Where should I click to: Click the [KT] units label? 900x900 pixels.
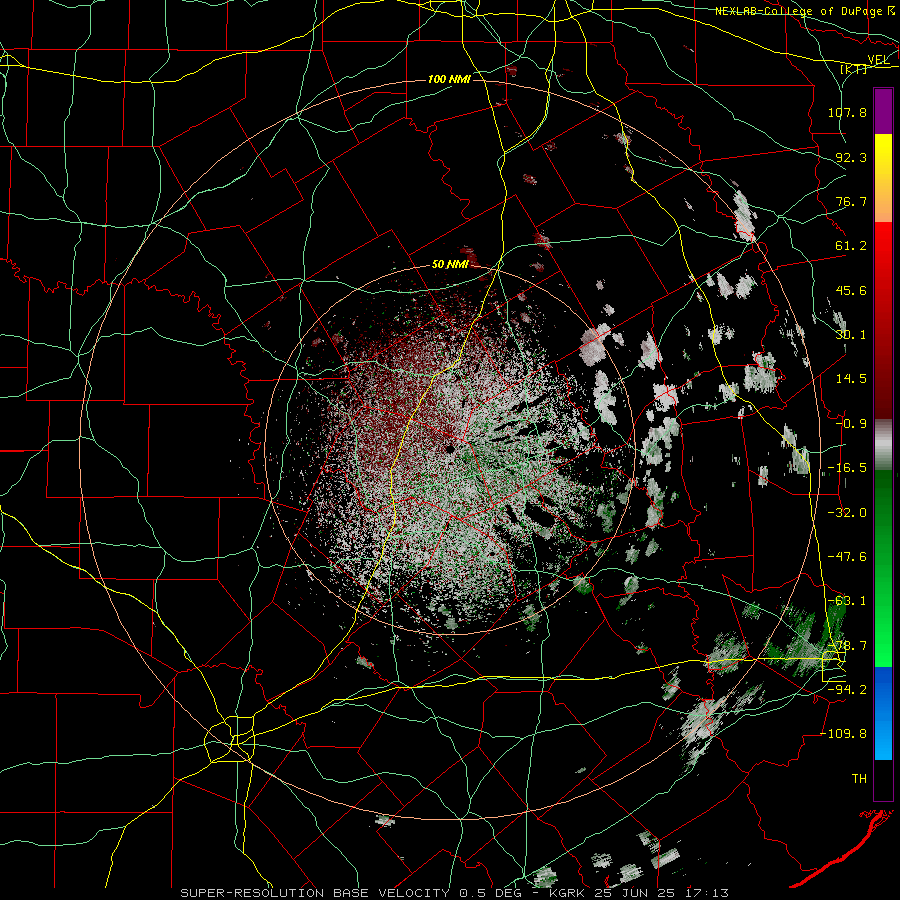coord(854,69)
